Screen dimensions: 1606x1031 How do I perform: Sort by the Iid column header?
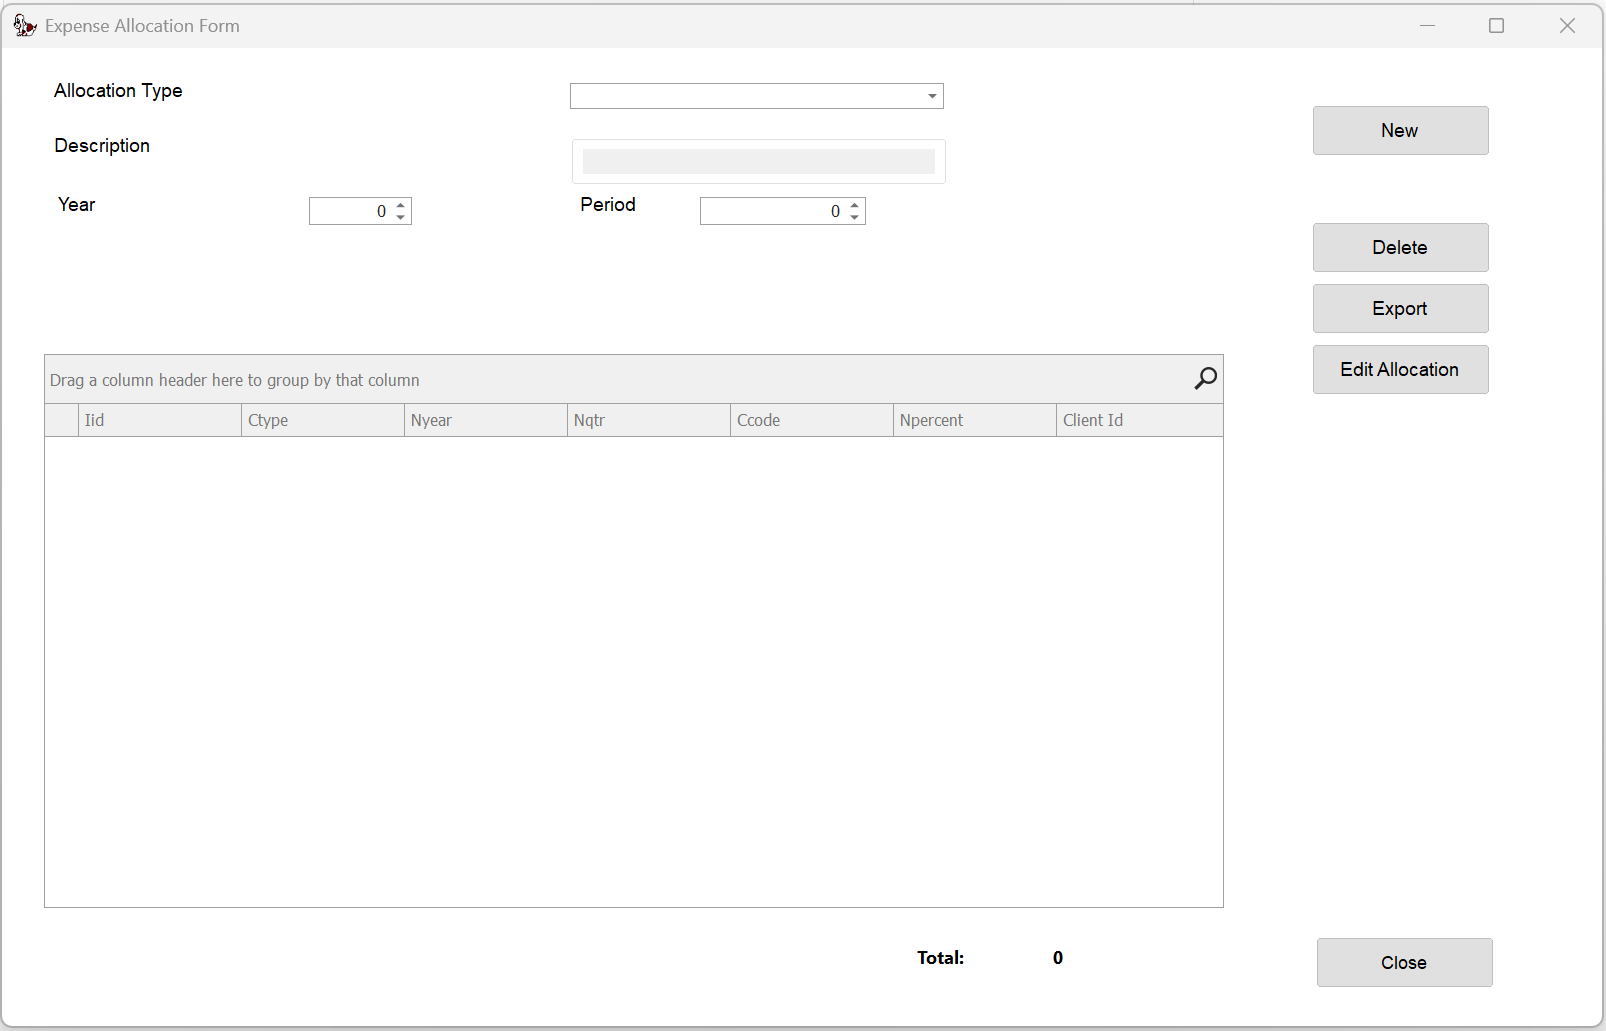[x=160, y=420]
